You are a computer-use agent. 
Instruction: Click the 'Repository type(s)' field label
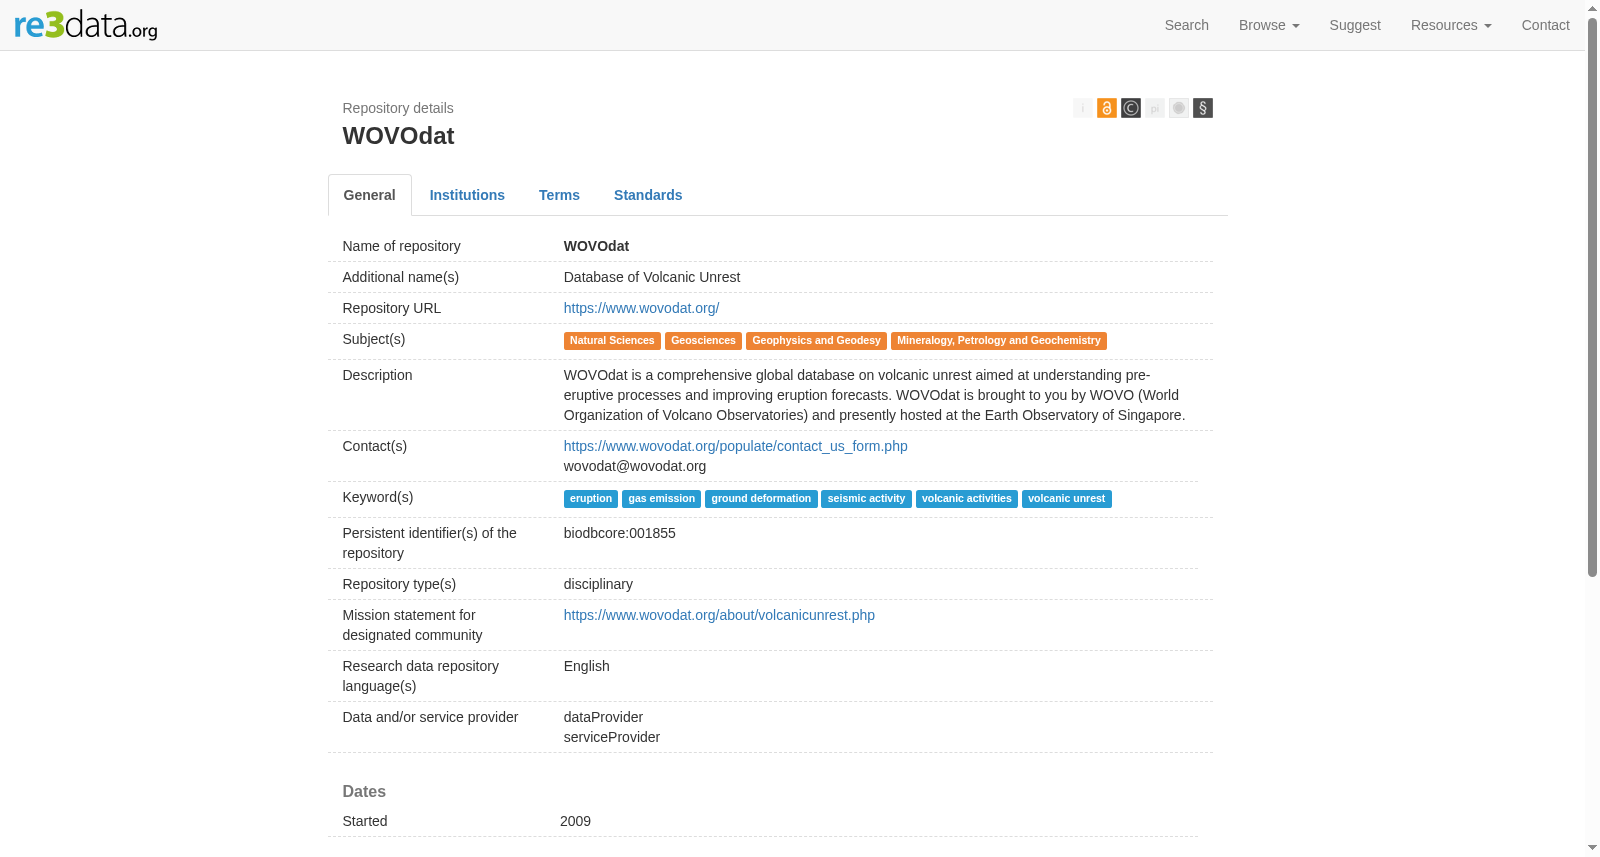(x=399, y=584)
